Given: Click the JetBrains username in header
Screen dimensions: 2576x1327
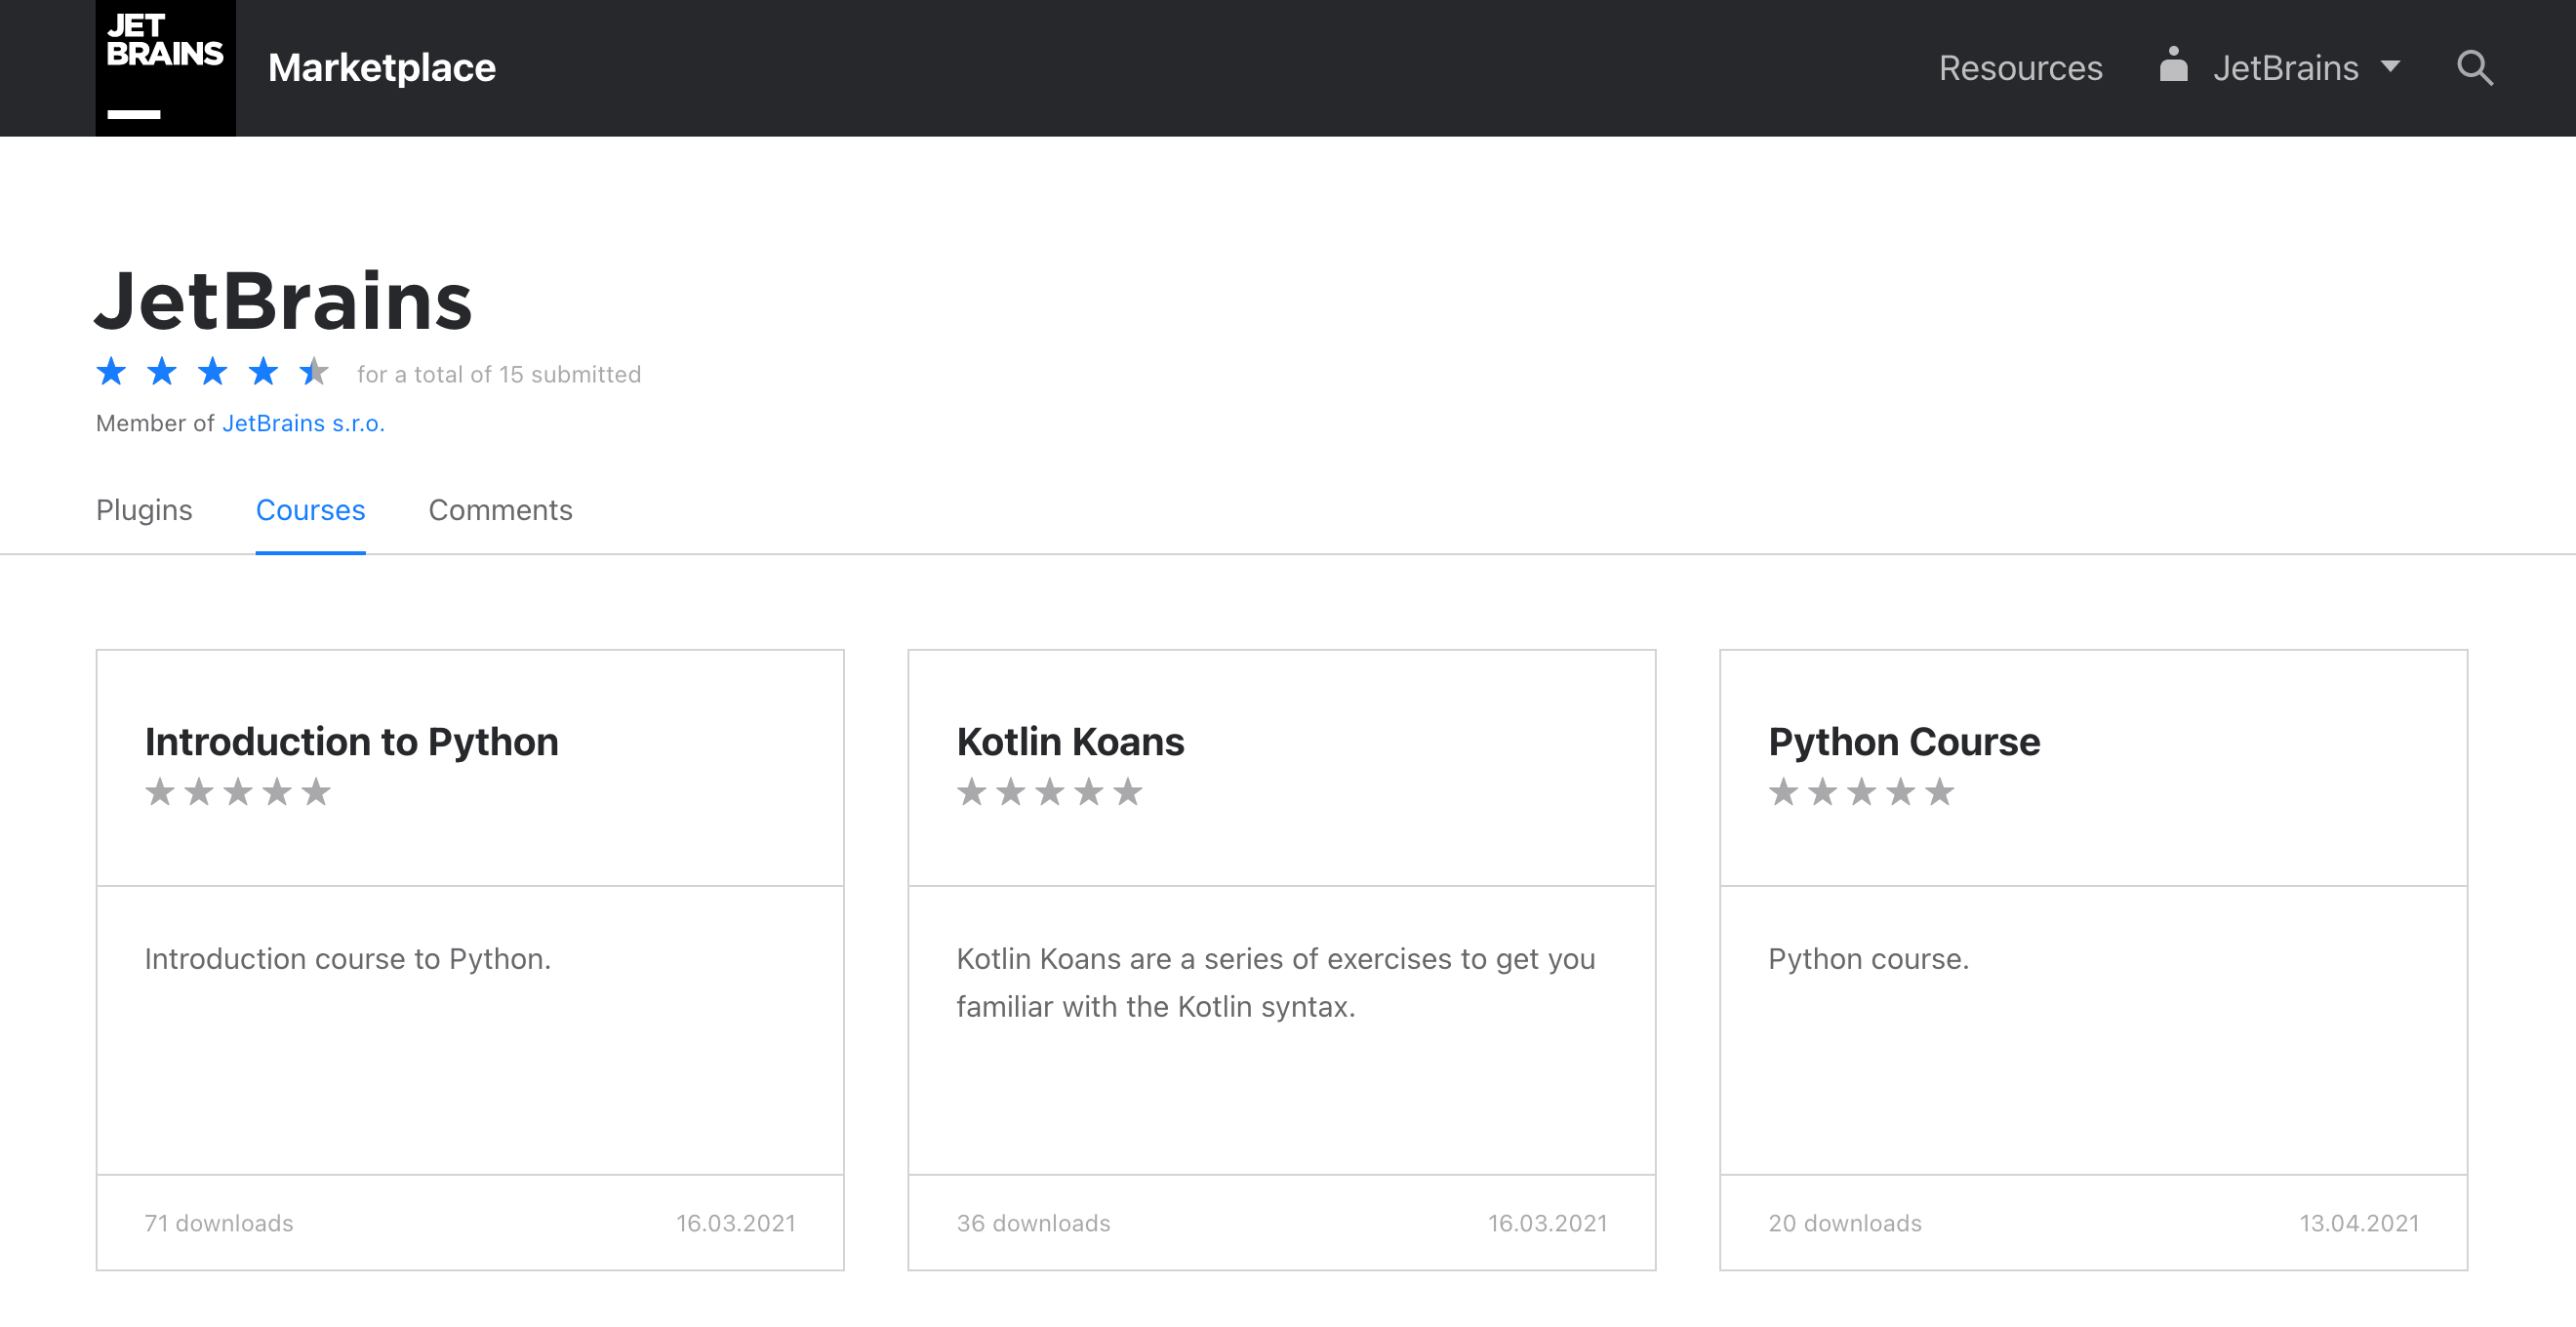Looking at the screenshot, I should (x=2285, y=68).
